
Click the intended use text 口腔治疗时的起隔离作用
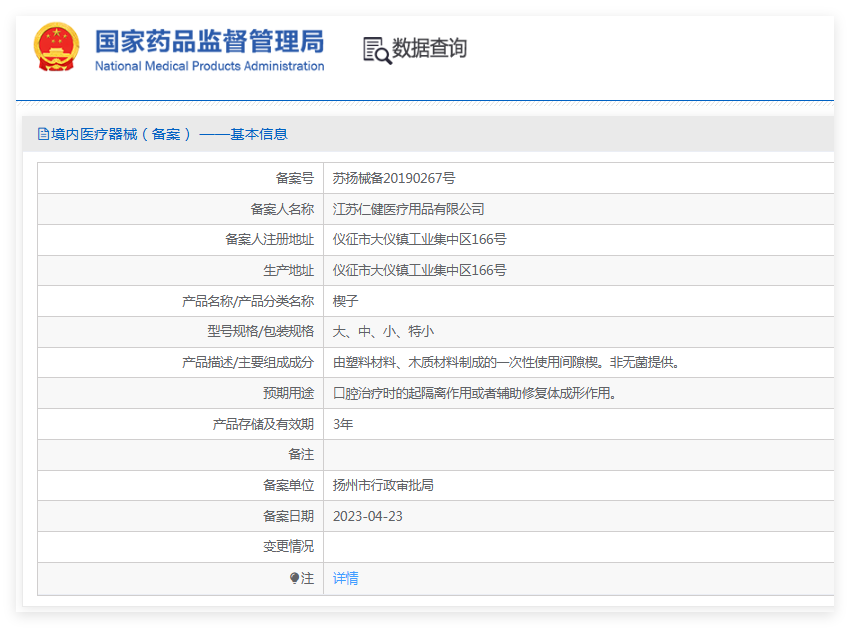tap(474, 393)
